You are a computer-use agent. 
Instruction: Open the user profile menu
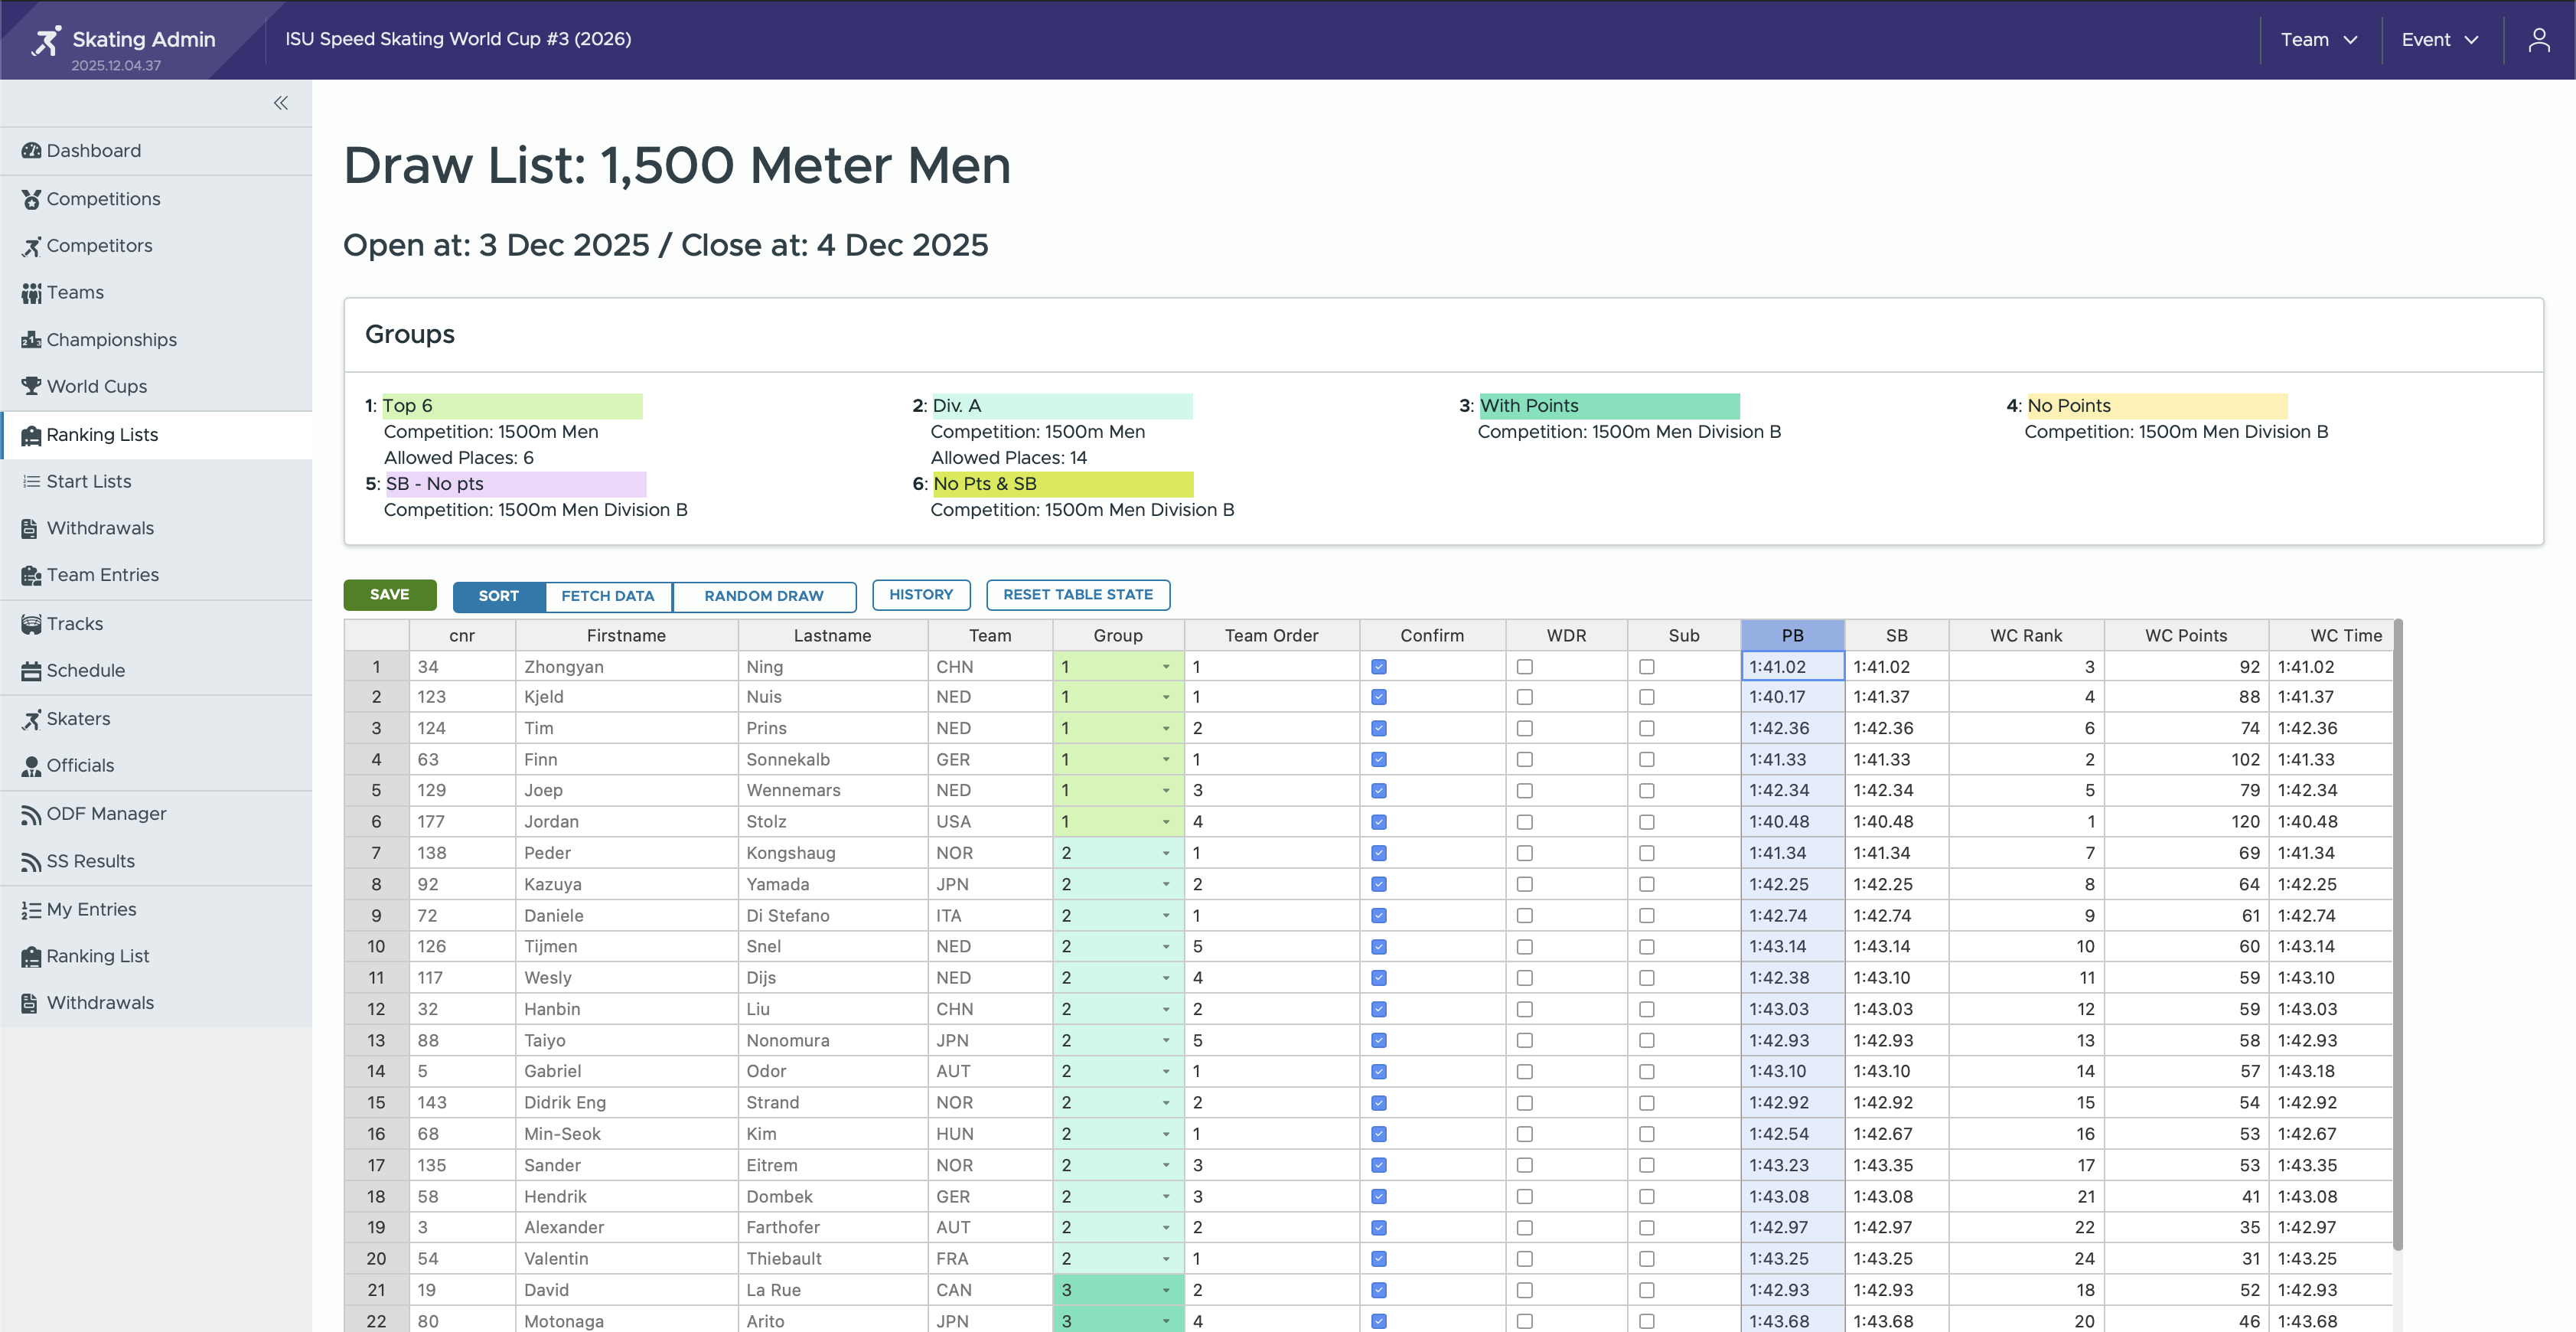2539,39
